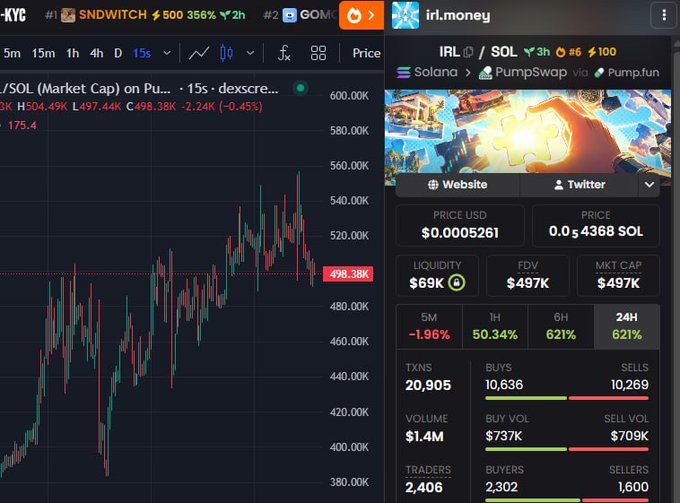The width and height of the screenshot is (680, 503).
Task: Click the FDV $497K box
Action: click(528, 276)
